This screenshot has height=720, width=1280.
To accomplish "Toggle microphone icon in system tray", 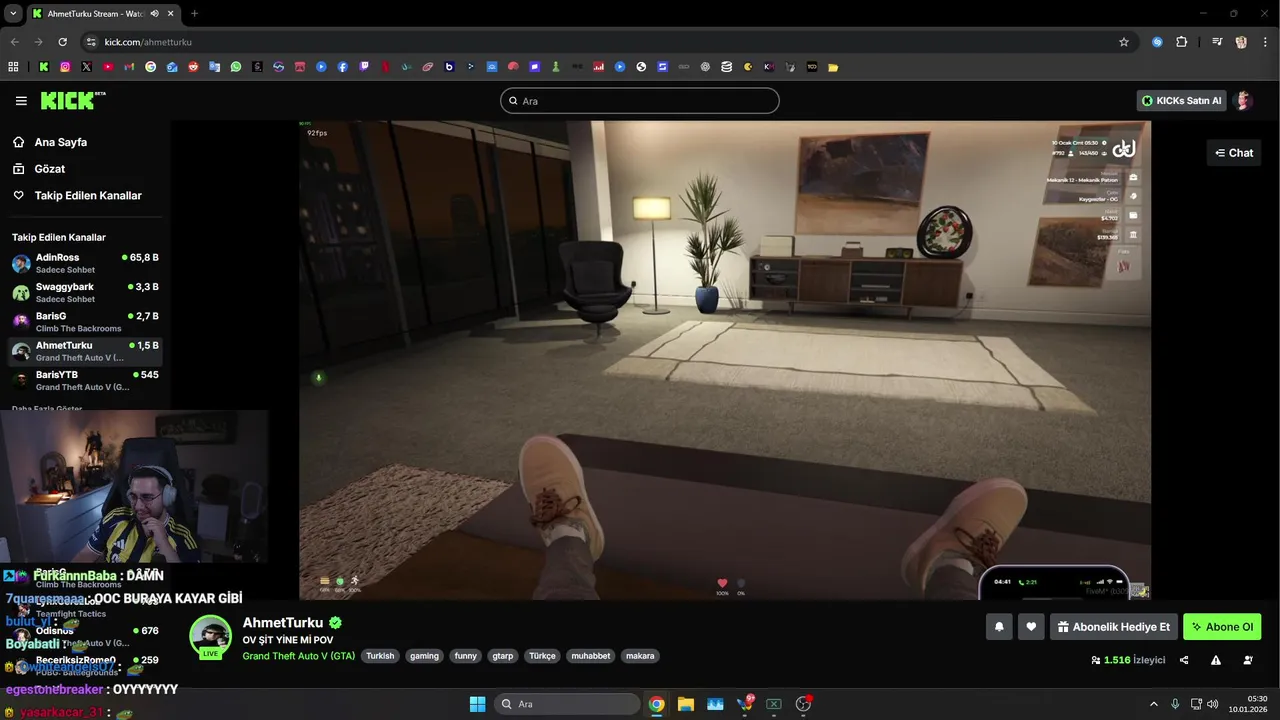I will point(1175,704).
